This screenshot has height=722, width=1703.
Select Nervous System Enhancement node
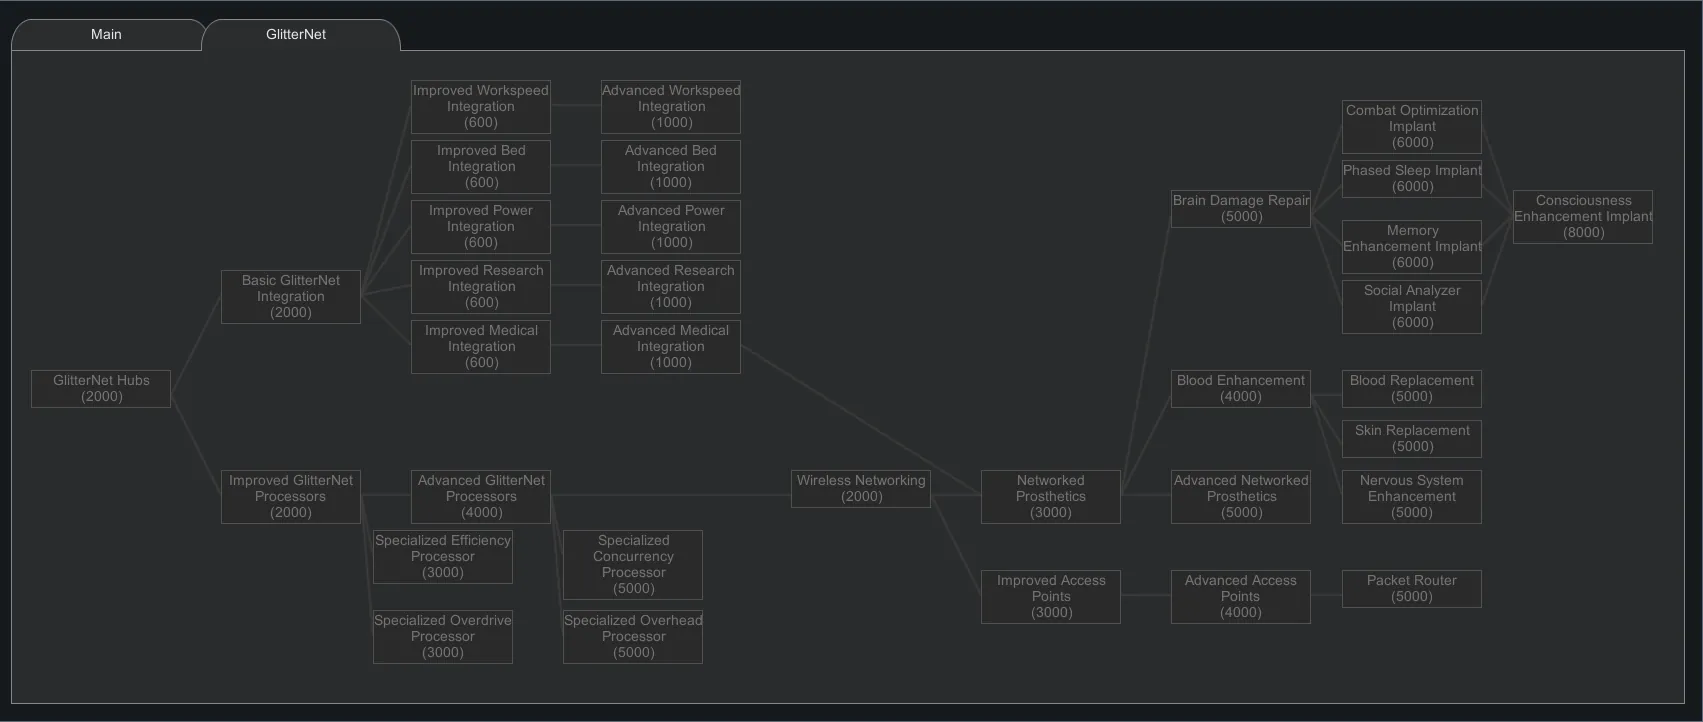(1412, 497)
